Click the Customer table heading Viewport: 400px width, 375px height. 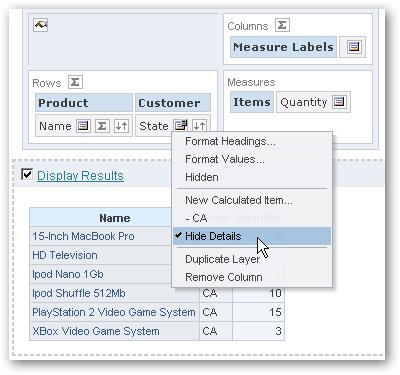tap(173, 103)
